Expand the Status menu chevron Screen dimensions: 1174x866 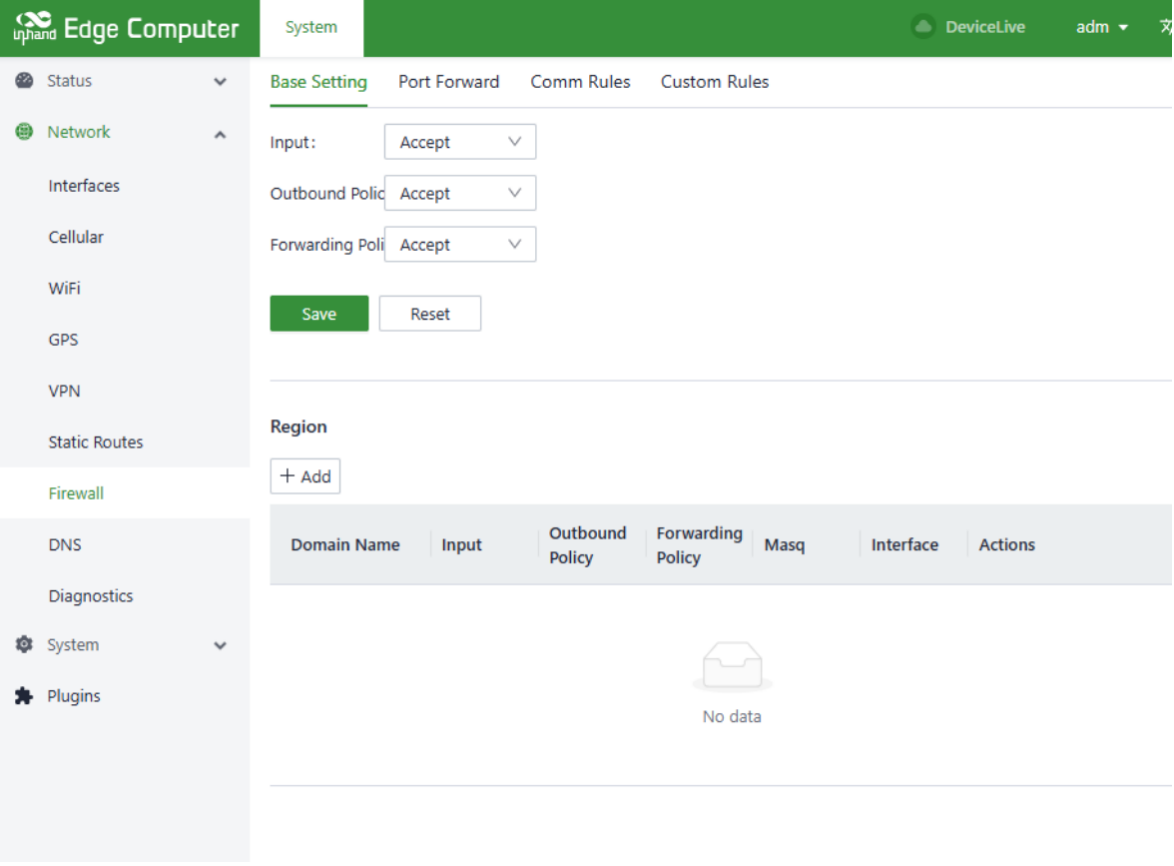(220, 82)
